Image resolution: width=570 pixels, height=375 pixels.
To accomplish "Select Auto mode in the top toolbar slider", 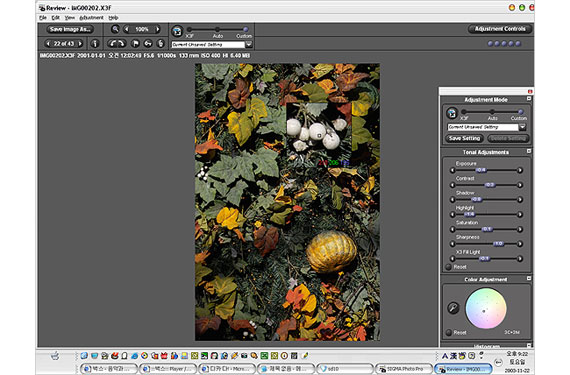I will [217, 29].
